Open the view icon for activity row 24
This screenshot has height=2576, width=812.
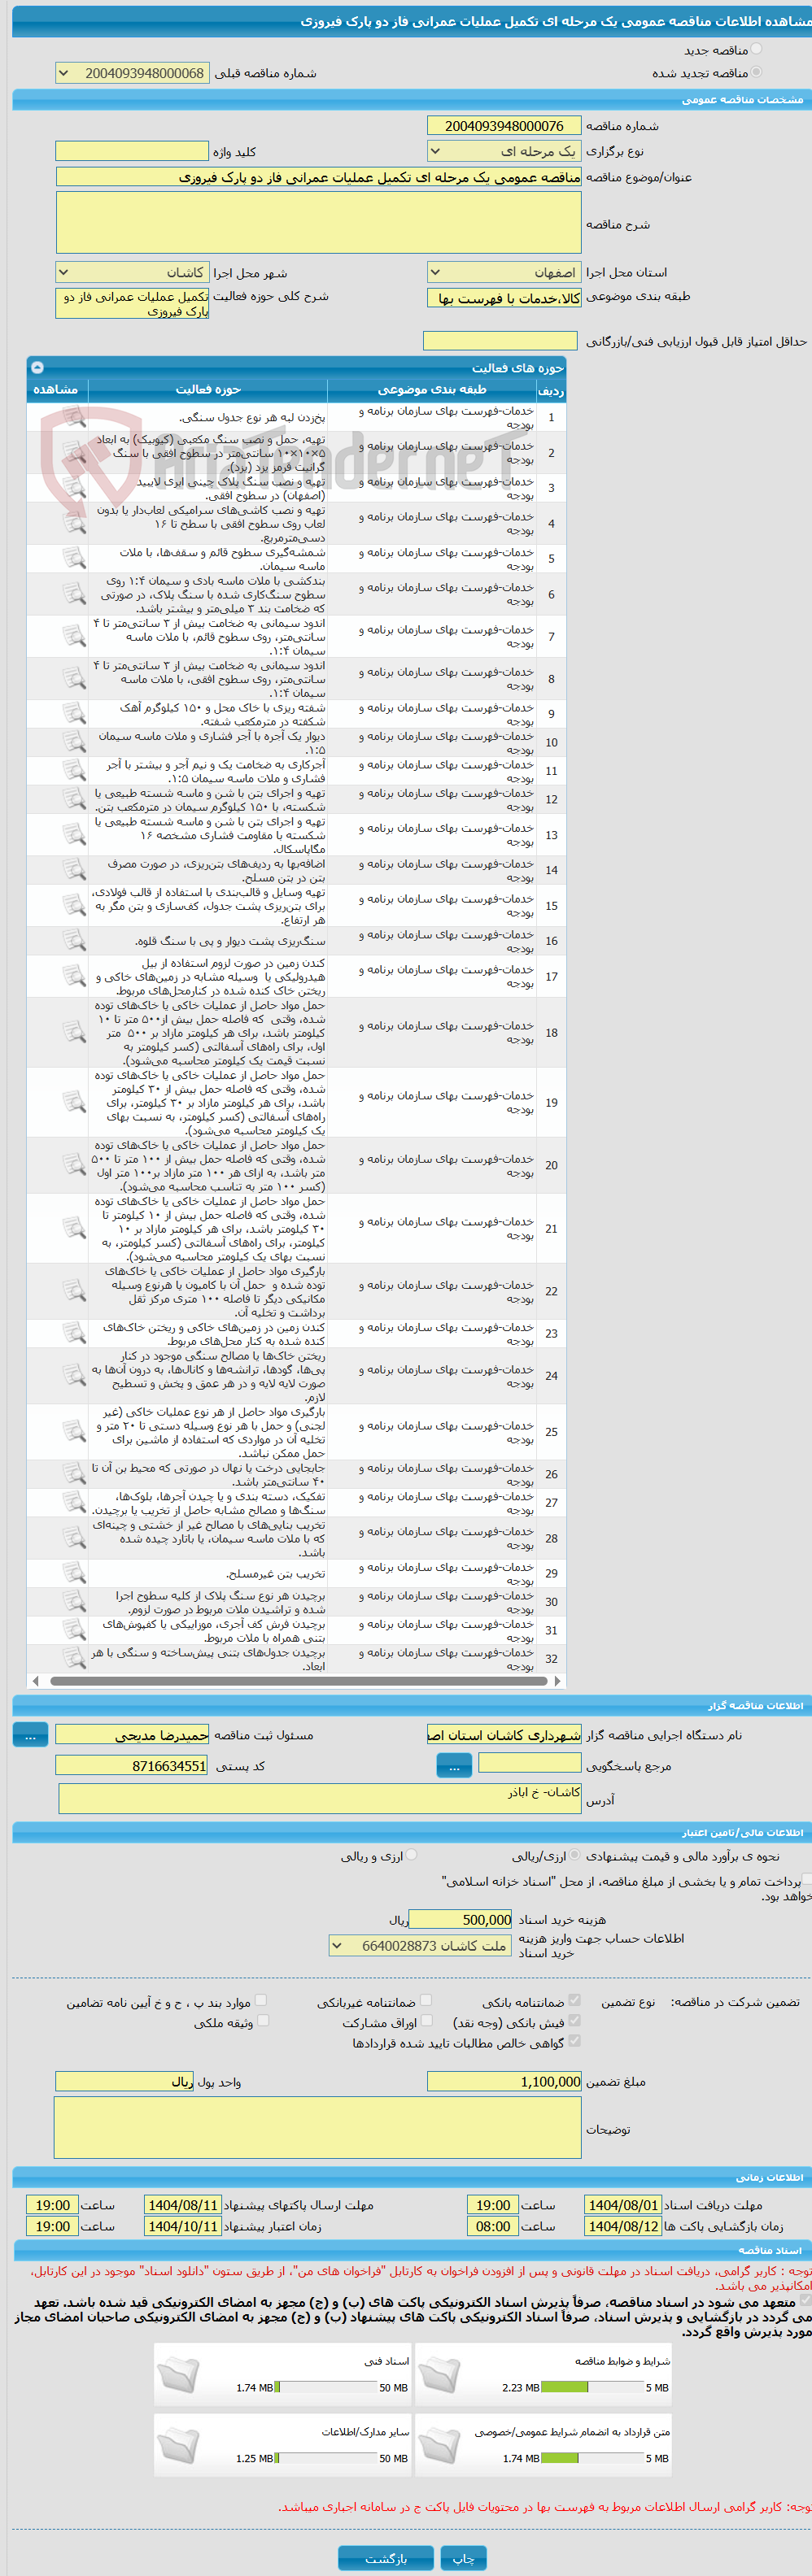73,1375
